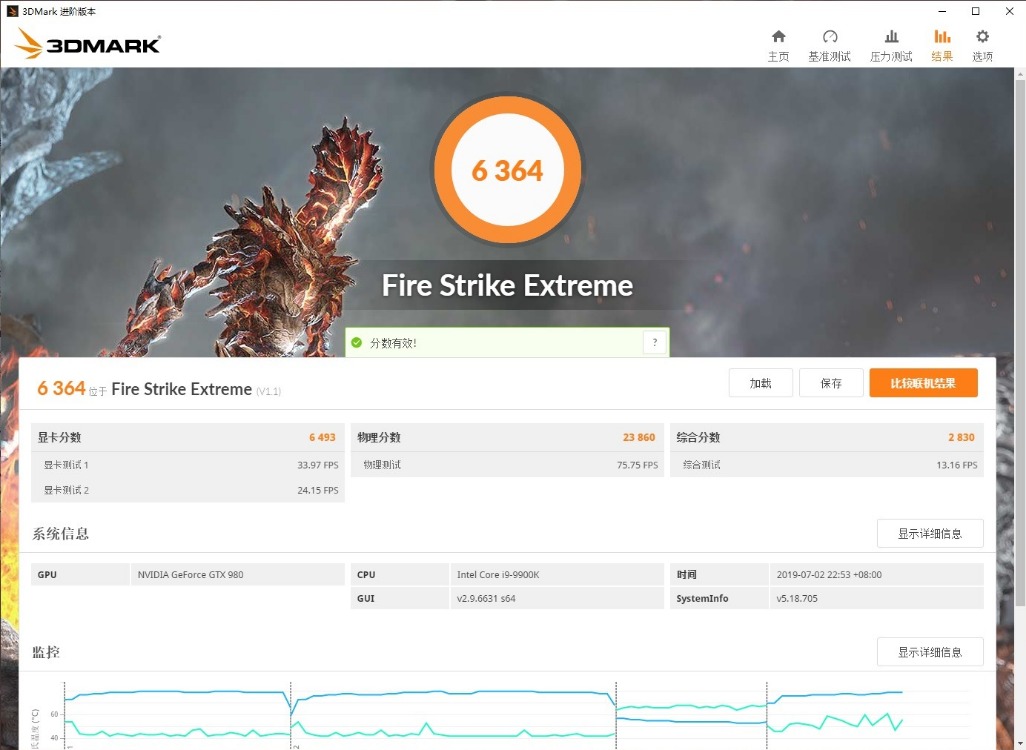Click the Fire Strike Extreme banner title
The width and height of the screenshot is (1026, 750).
click(x=507, y=285)
